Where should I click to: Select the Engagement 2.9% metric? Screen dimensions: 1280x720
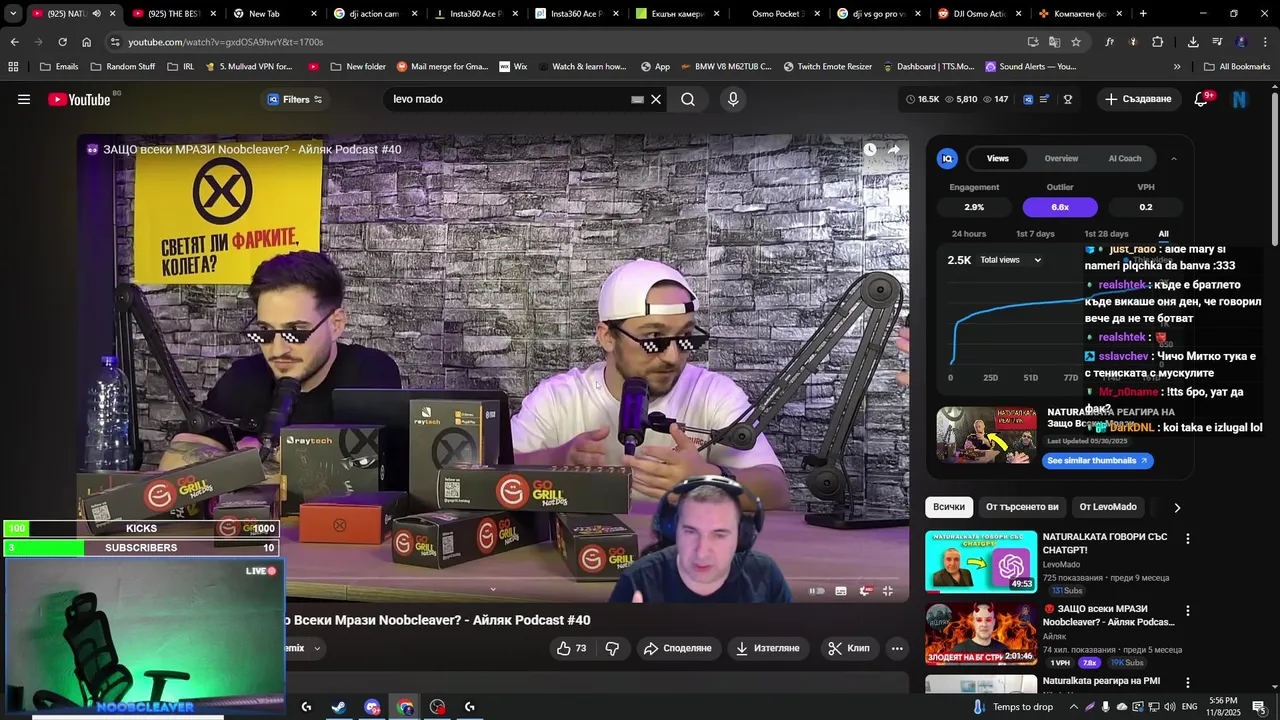(x=974, y=207)
